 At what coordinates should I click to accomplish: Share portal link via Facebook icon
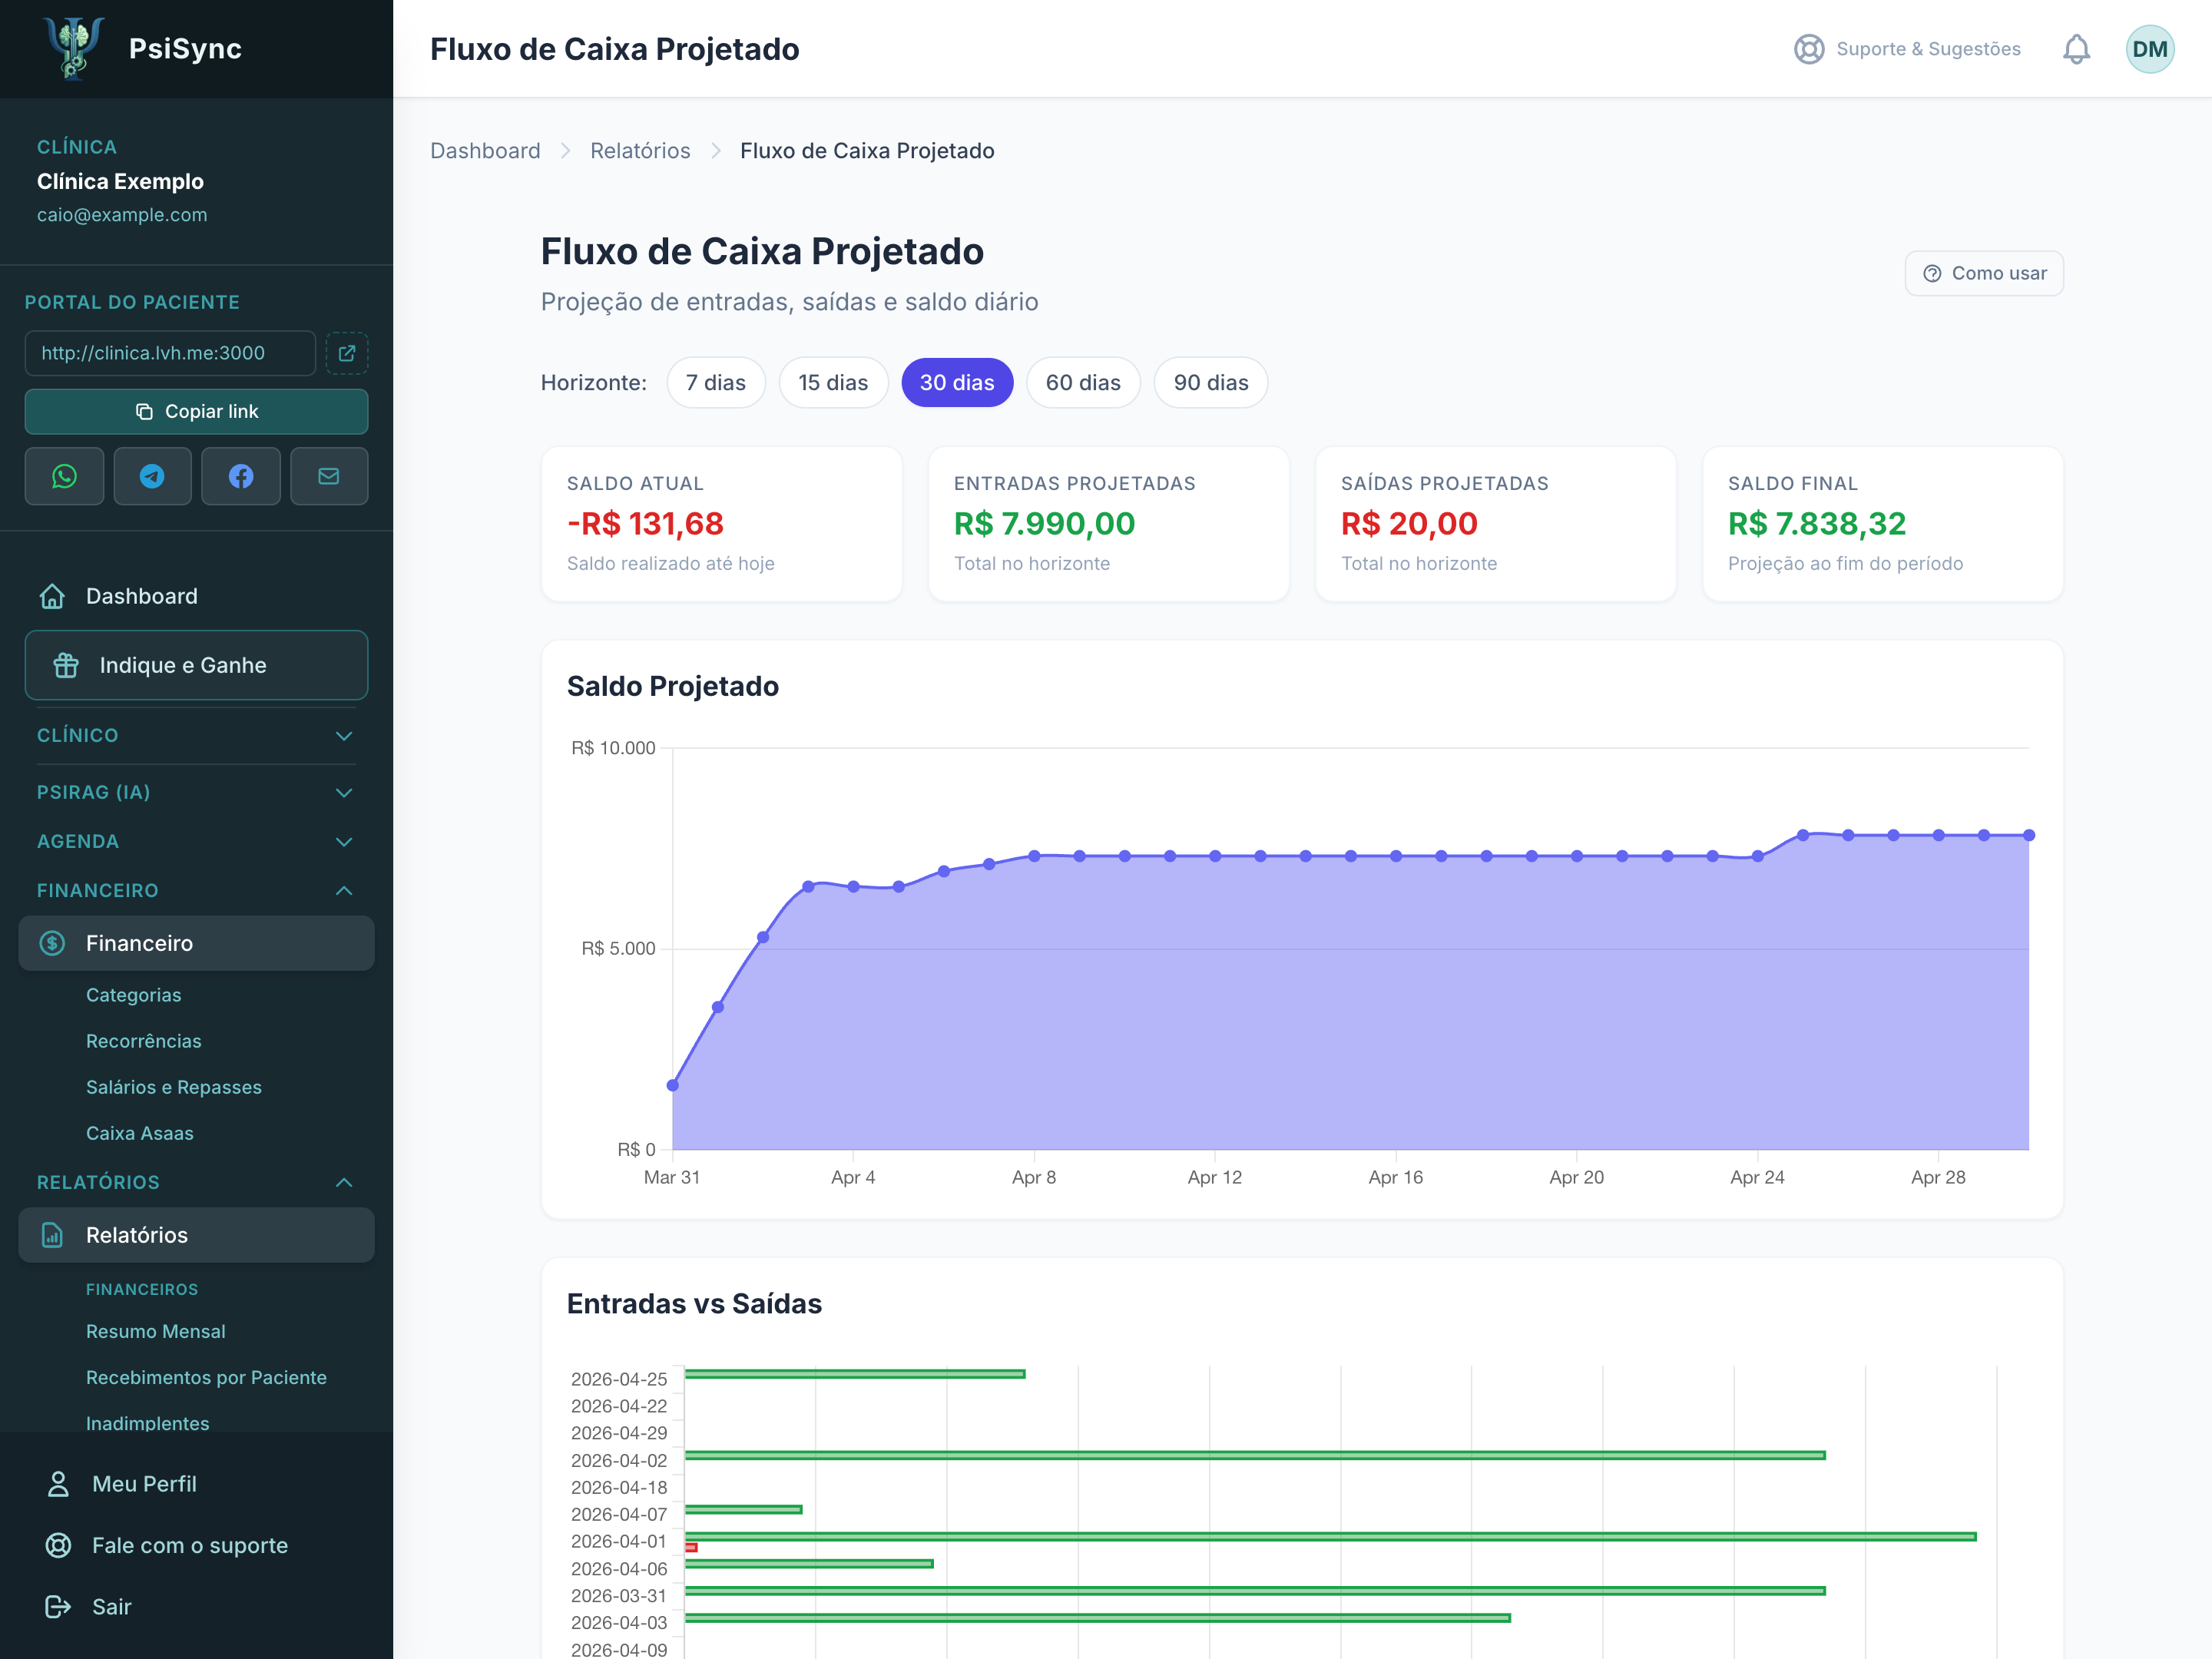241,476
